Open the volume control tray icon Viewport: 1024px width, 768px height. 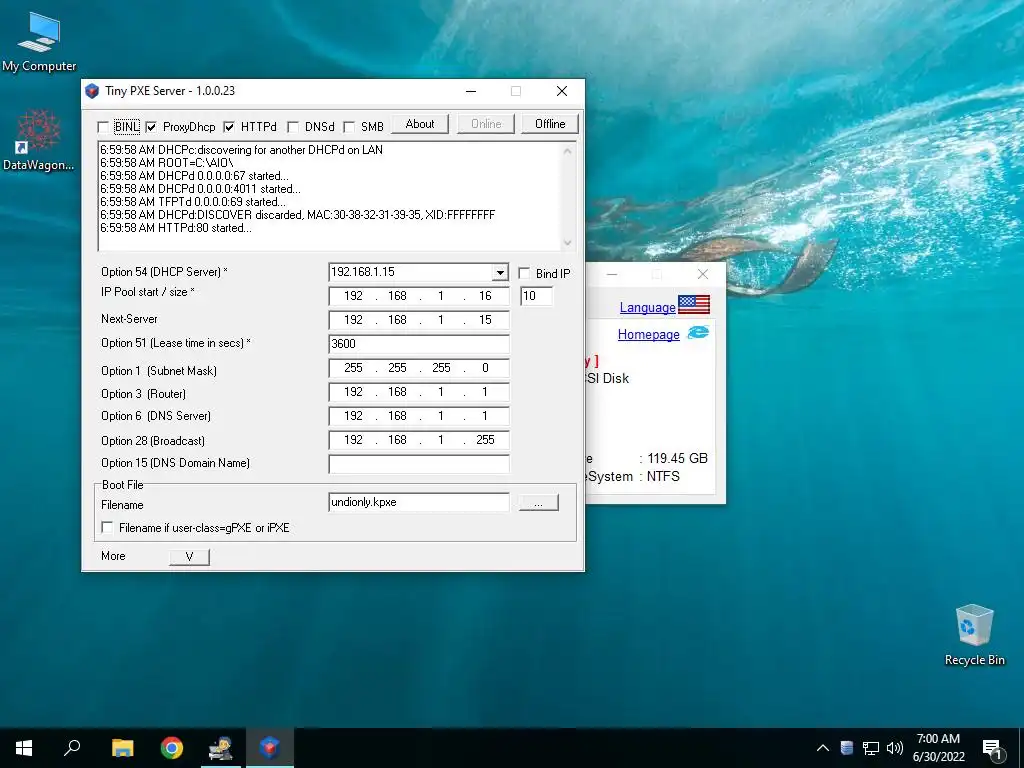tap(895, 748)
